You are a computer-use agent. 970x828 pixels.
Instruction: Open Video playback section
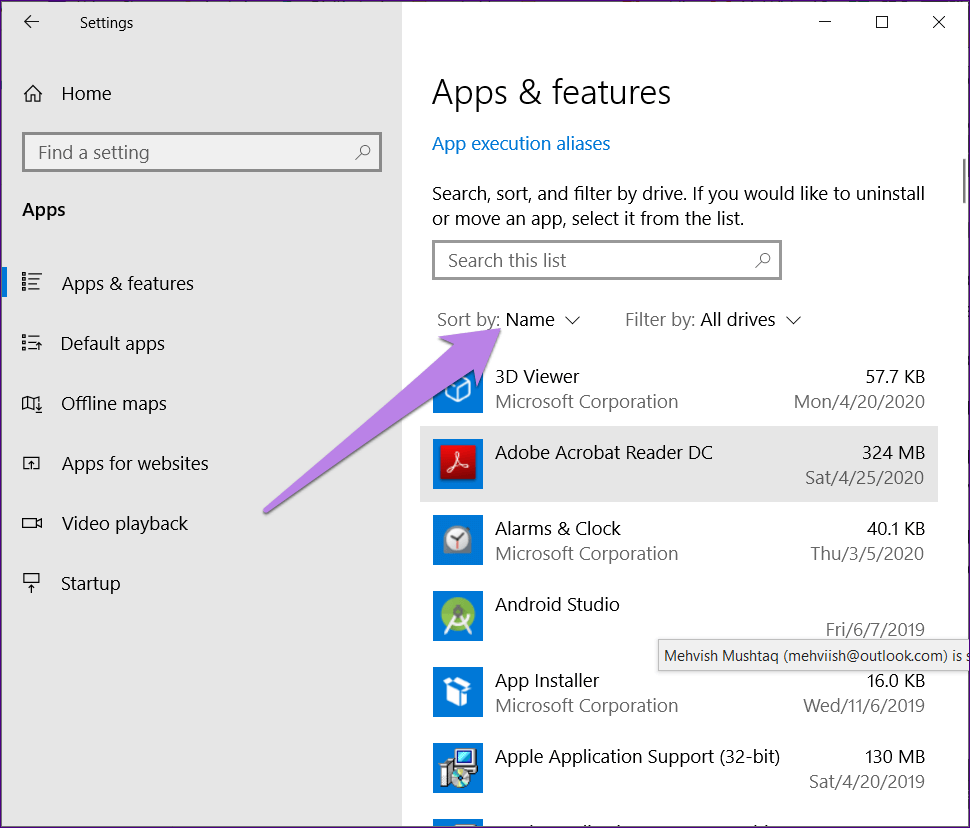click(x=124, y=524)
